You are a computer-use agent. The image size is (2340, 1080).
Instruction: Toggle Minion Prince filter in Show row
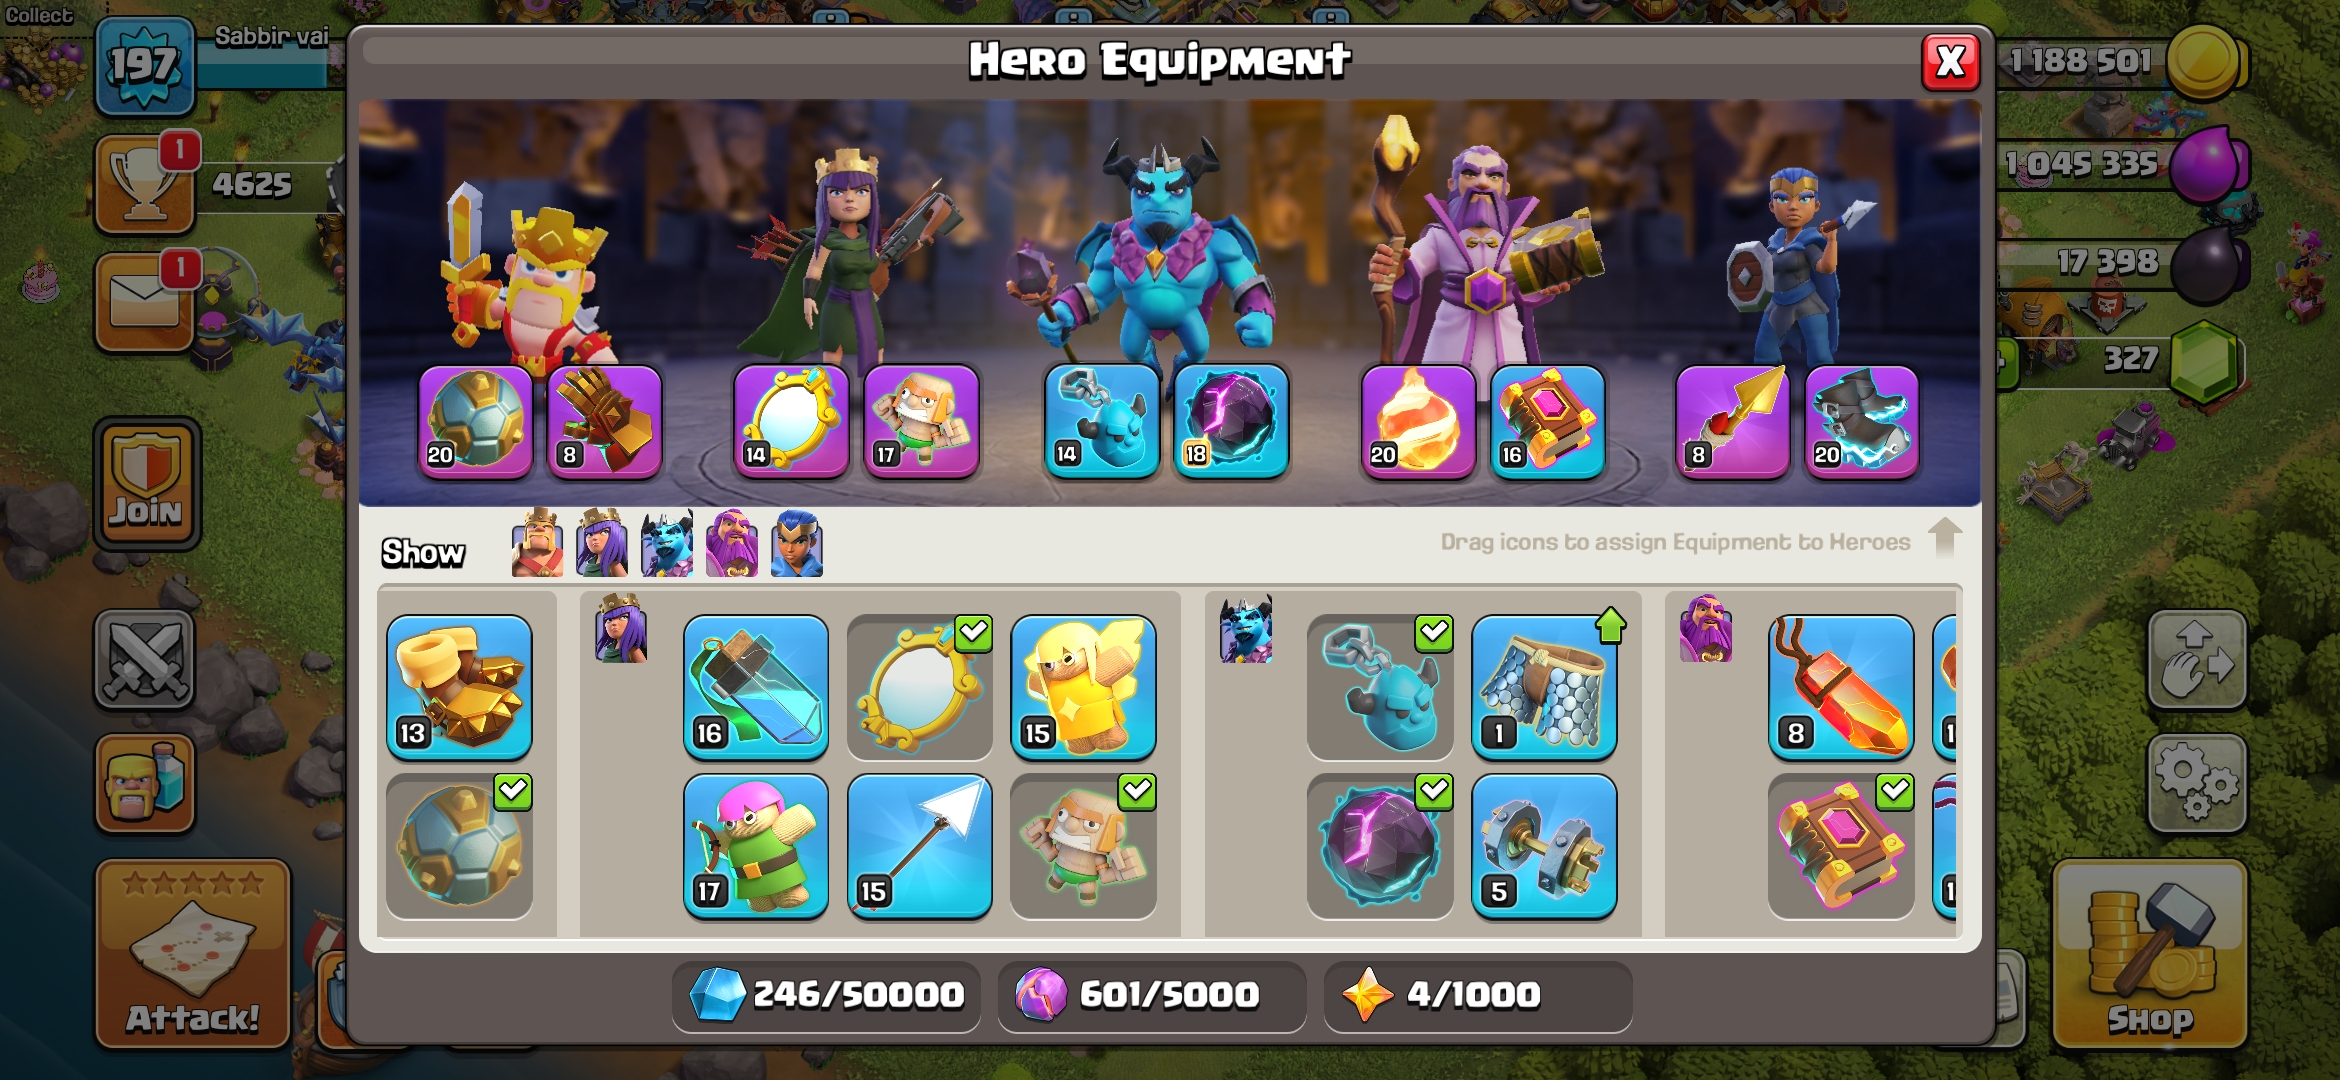click(667, 543)
